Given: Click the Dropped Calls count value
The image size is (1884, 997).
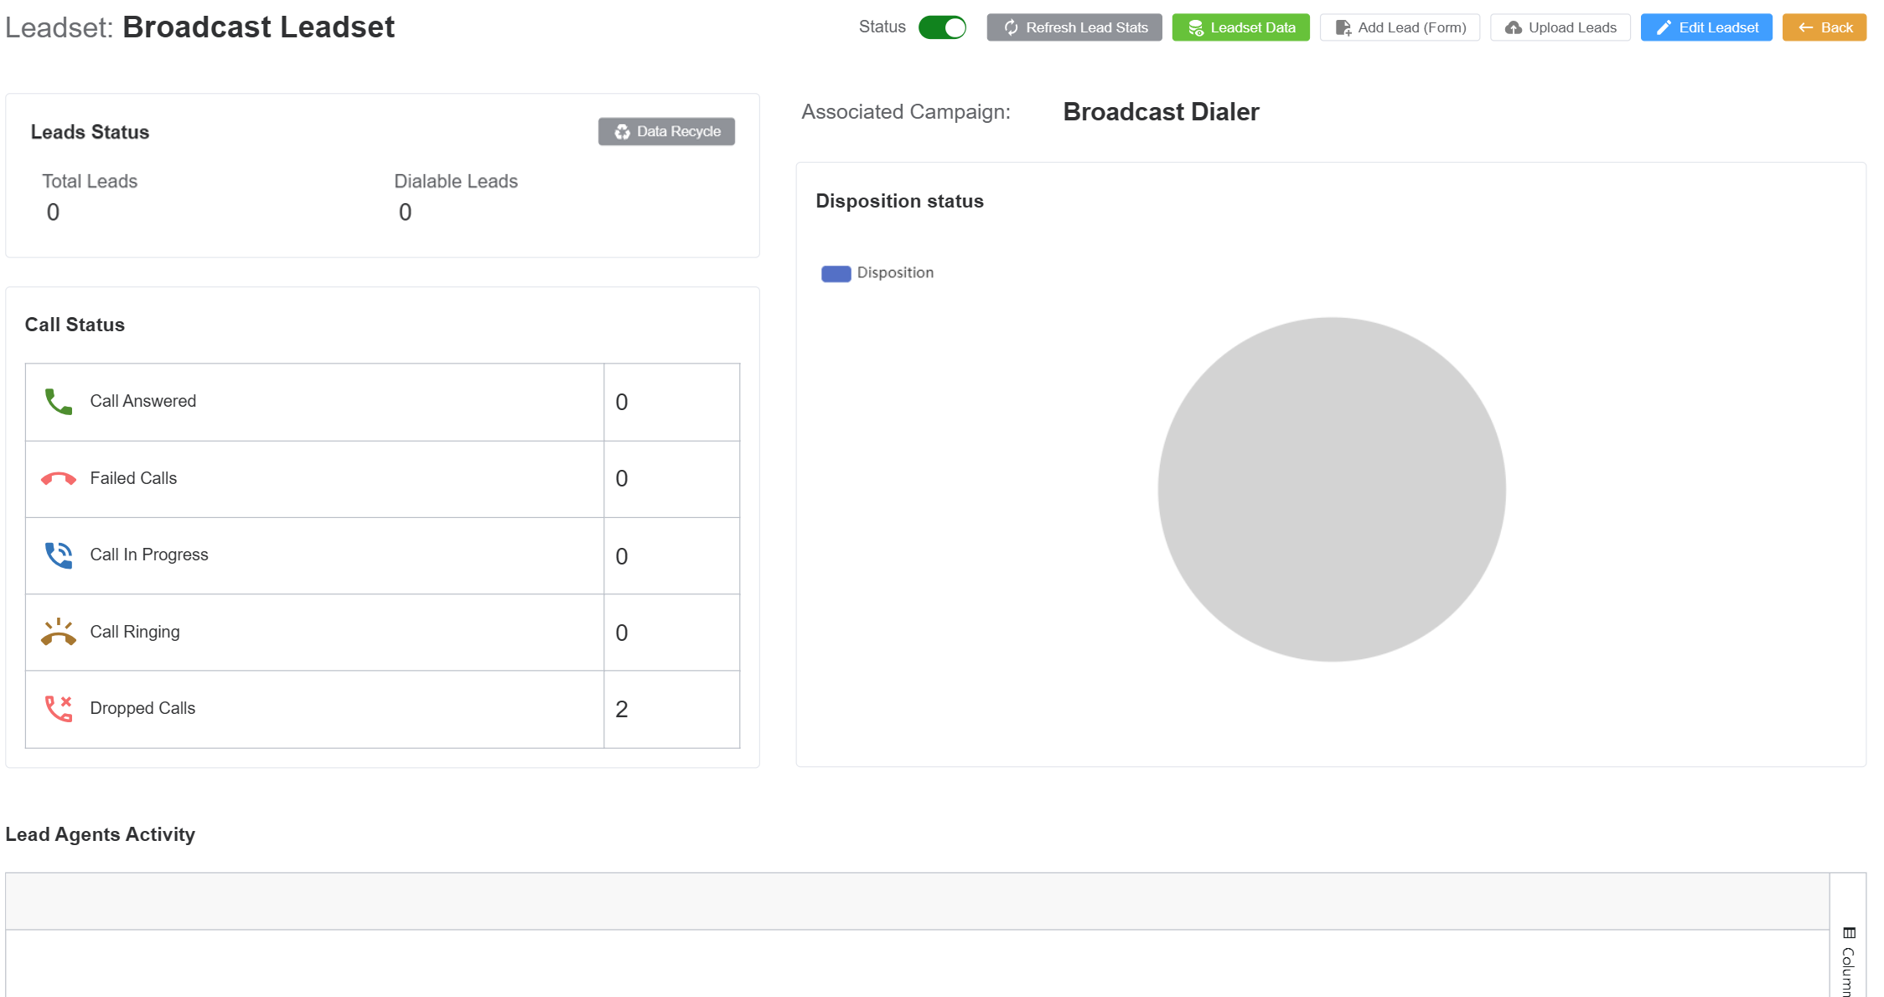Looking at the screenshot, I should coord(622,709).
